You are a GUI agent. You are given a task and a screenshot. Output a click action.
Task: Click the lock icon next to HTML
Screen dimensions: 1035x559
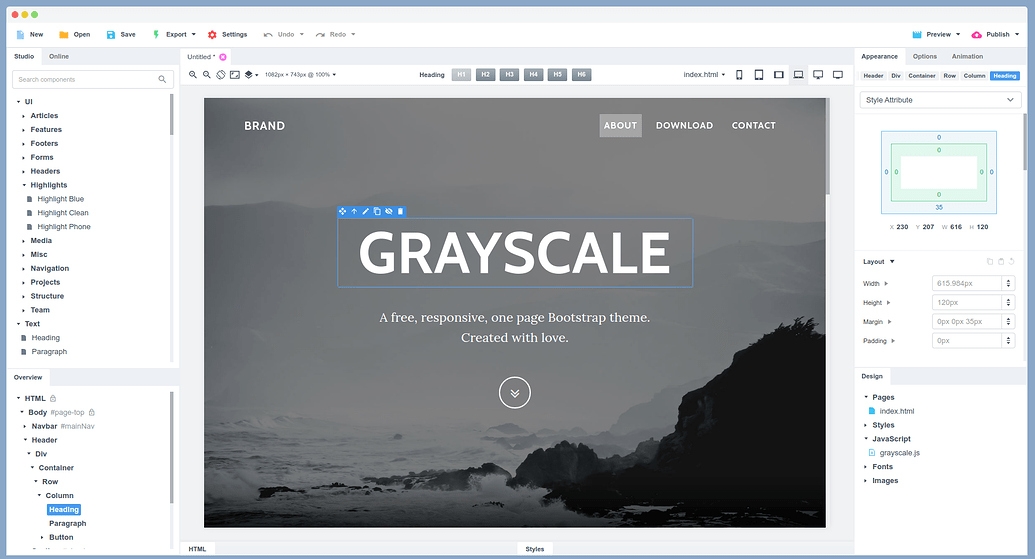click(53, 398)
